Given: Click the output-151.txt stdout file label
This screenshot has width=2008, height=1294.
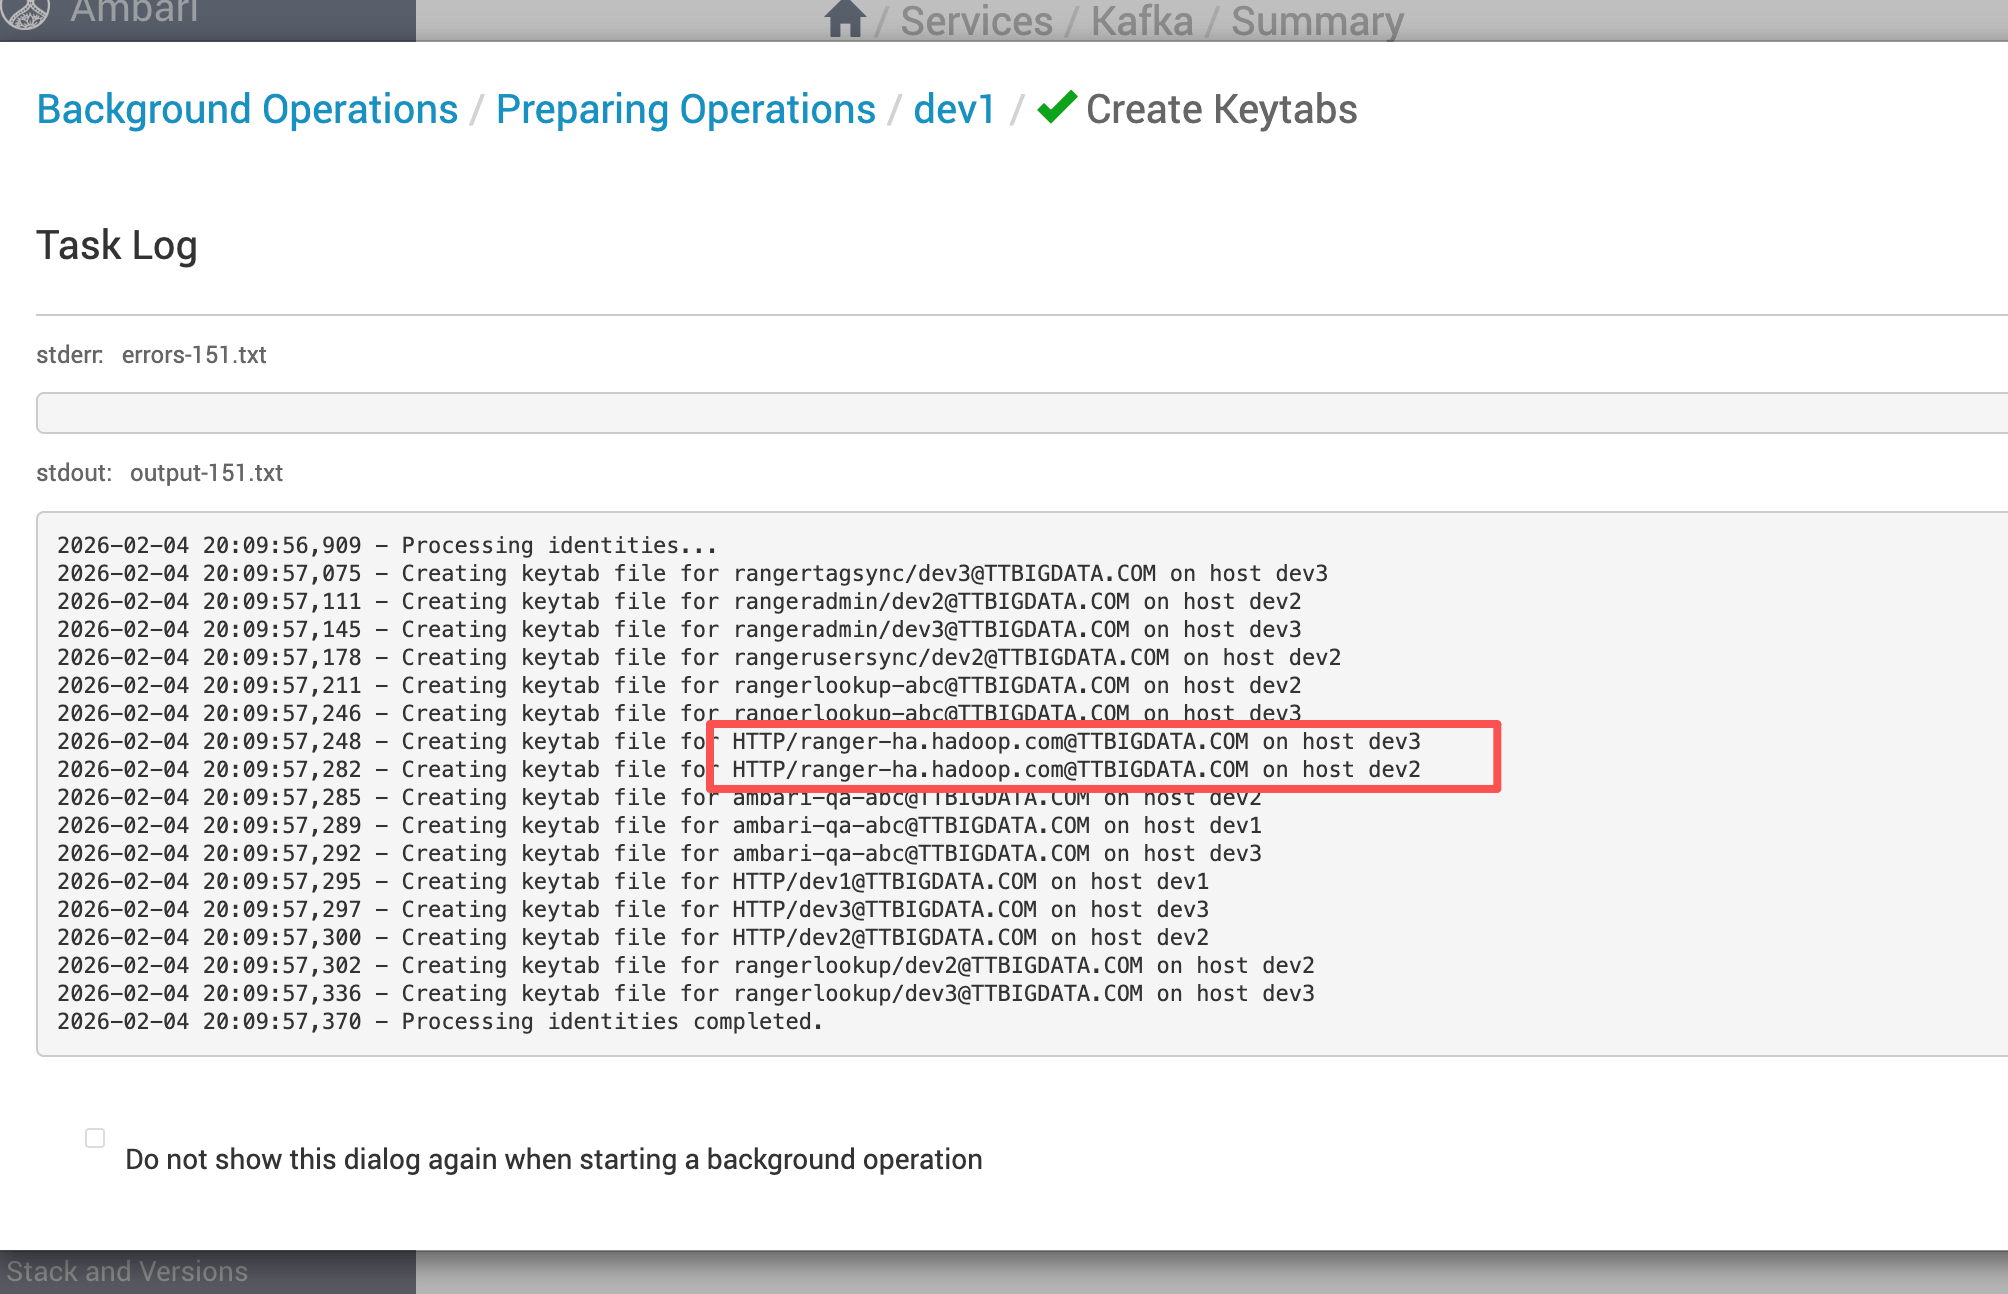Looking at the screenshot, I should coord(206,473).
